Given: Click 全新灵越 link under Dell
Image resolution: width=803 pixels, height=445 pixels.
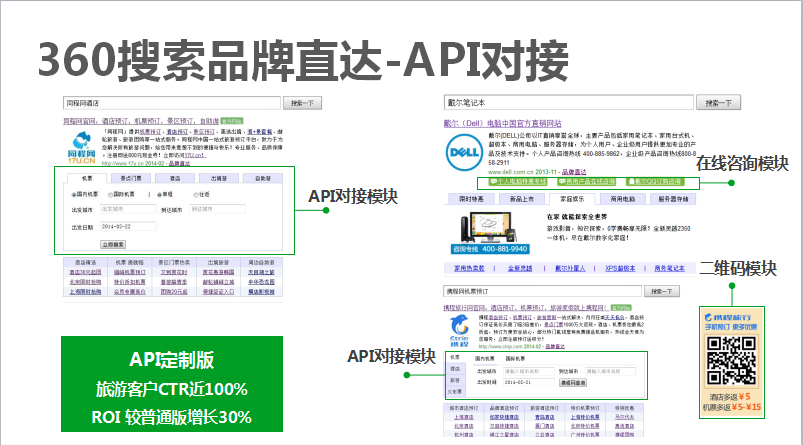Looking at the screenshot, I should pyautogui.click(x=520, y=268).
